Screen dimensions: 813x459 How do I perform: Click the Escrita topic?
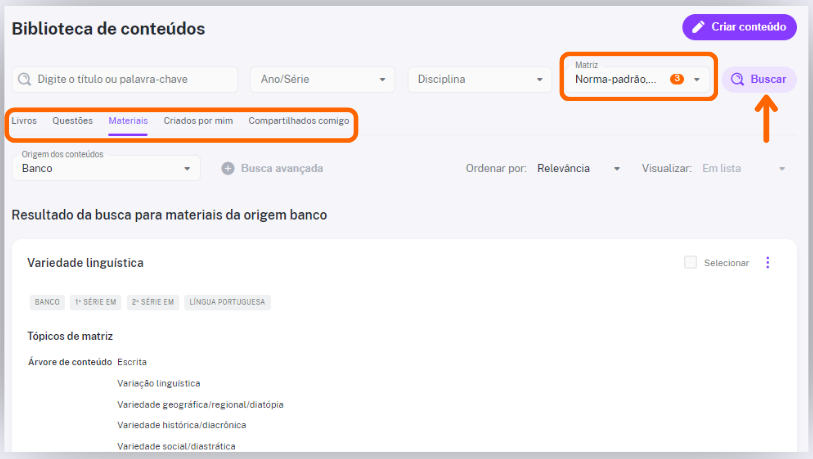[x=132, y=362]
